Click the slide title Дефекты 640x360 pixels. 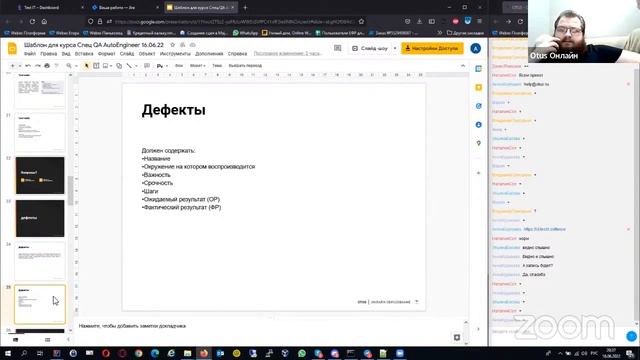point(173,110)
